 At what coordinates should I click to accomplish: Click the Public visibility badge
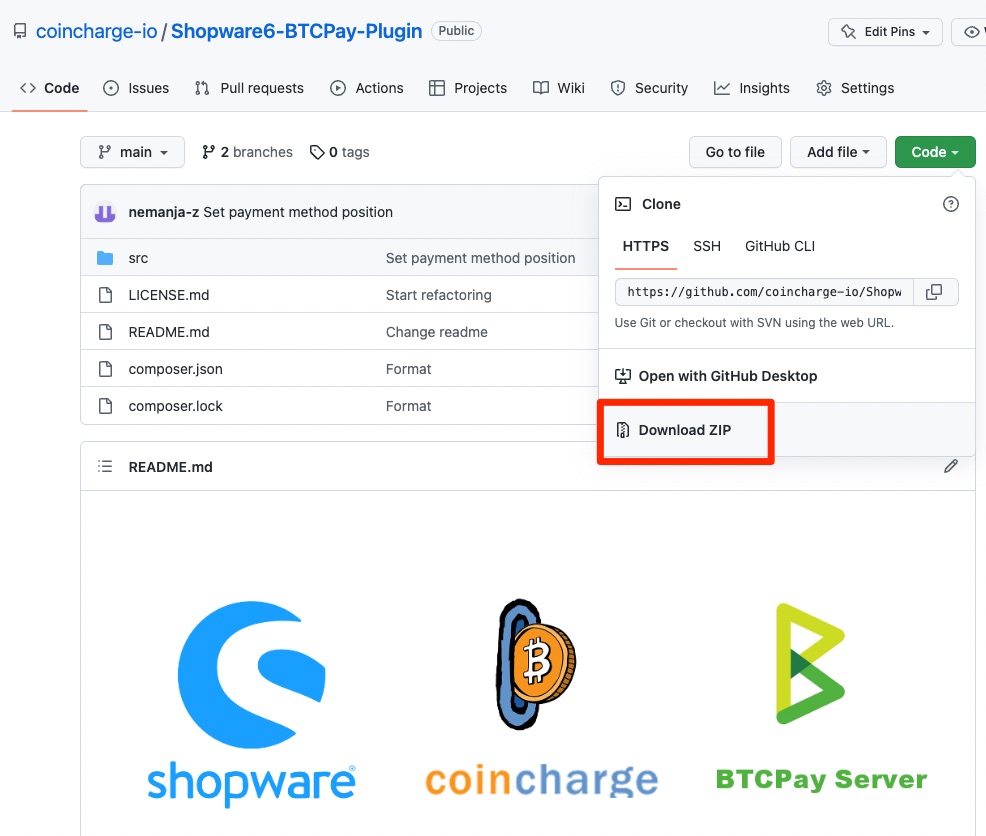pyautogui.click(x=456, y=31)
